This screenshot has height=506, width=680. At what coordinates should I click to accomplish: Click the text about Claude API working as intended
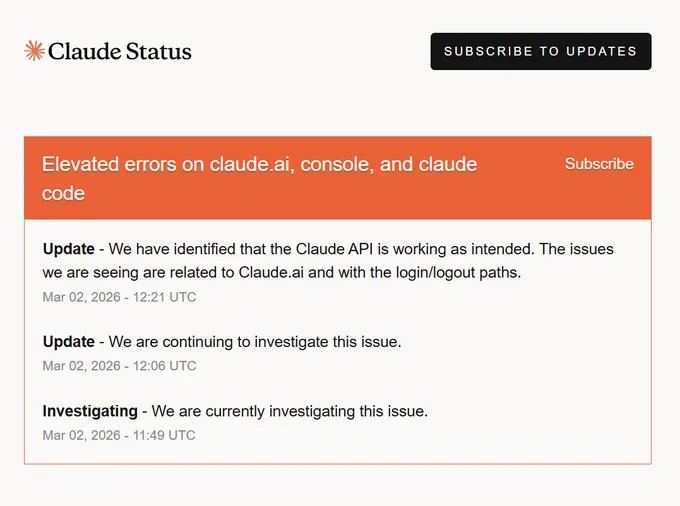point(320,249)
